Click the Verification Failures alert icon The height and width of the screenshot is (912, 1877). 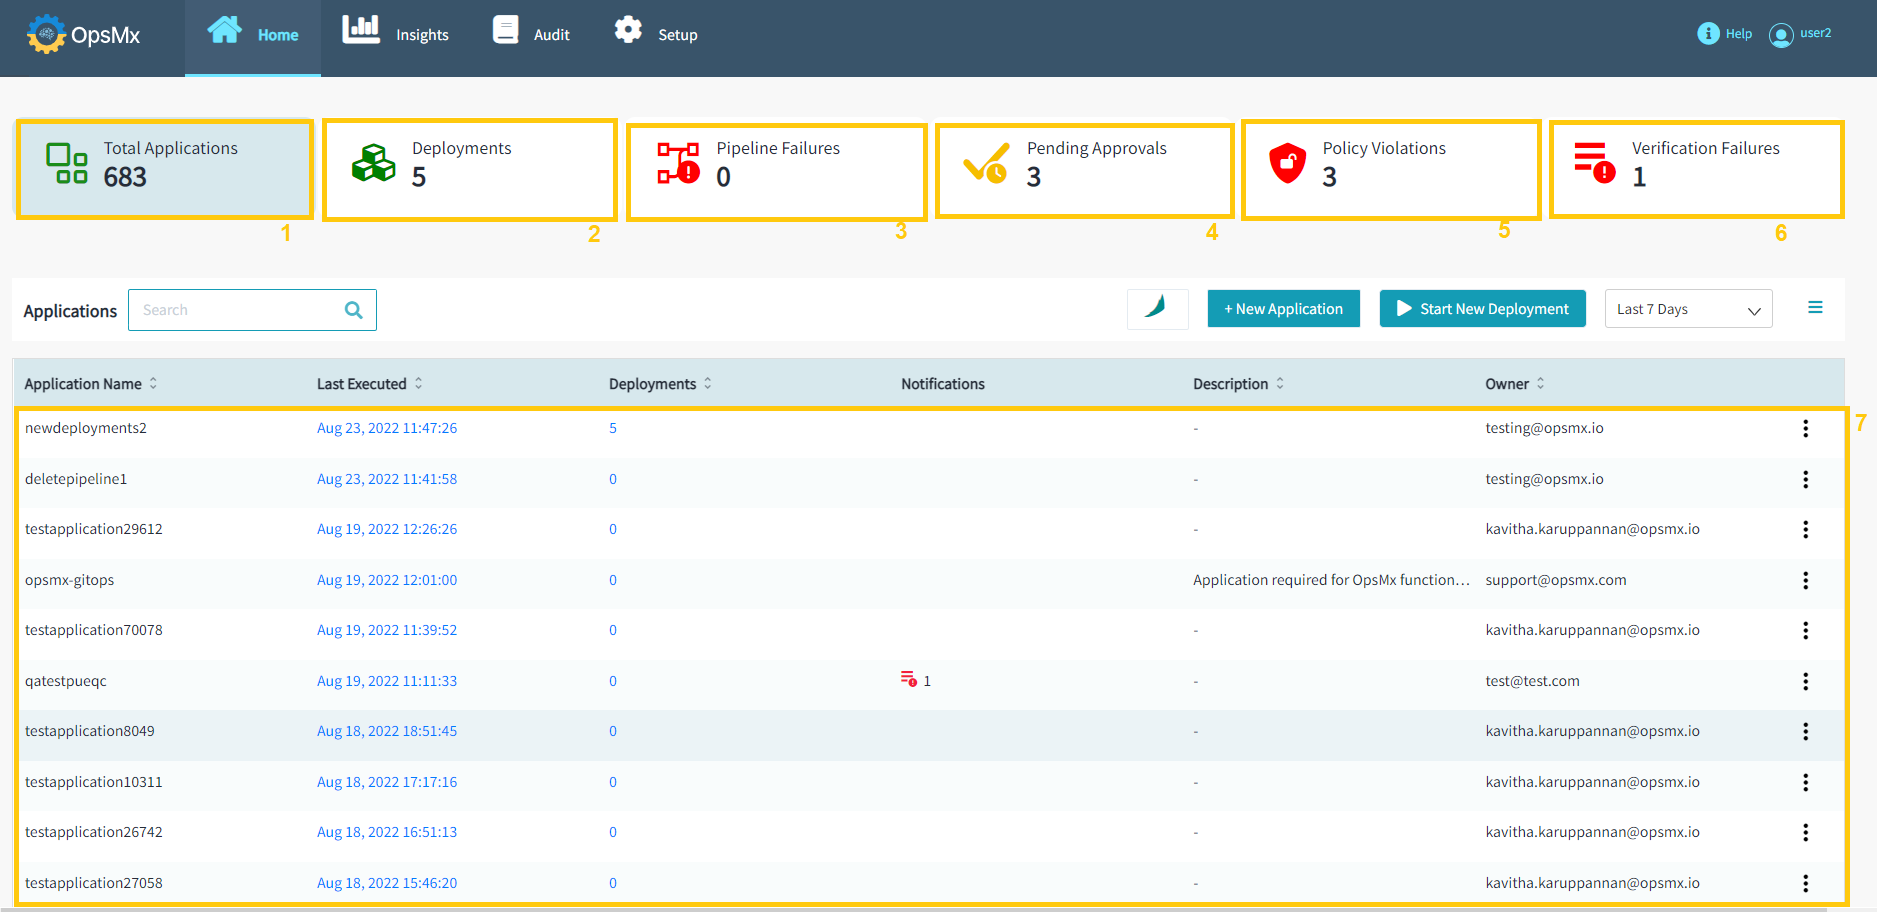[1593, 162]
